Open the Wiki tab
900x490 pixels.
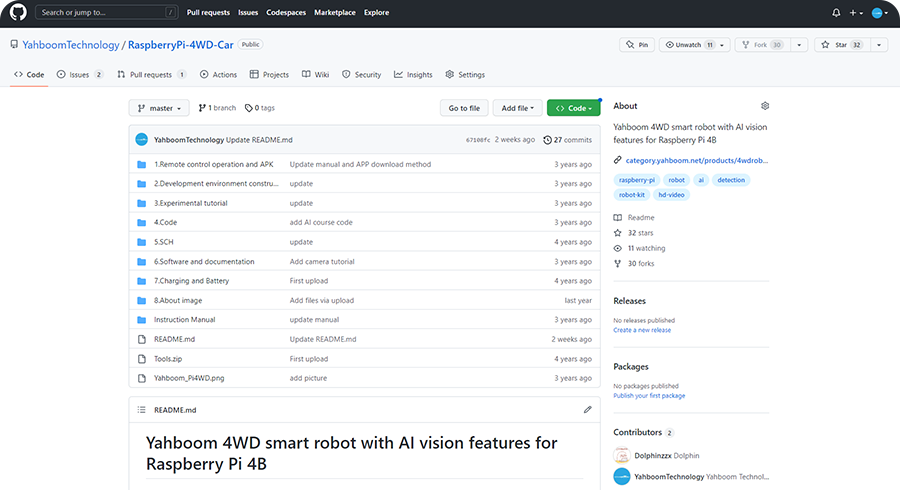tap(316, 75)
